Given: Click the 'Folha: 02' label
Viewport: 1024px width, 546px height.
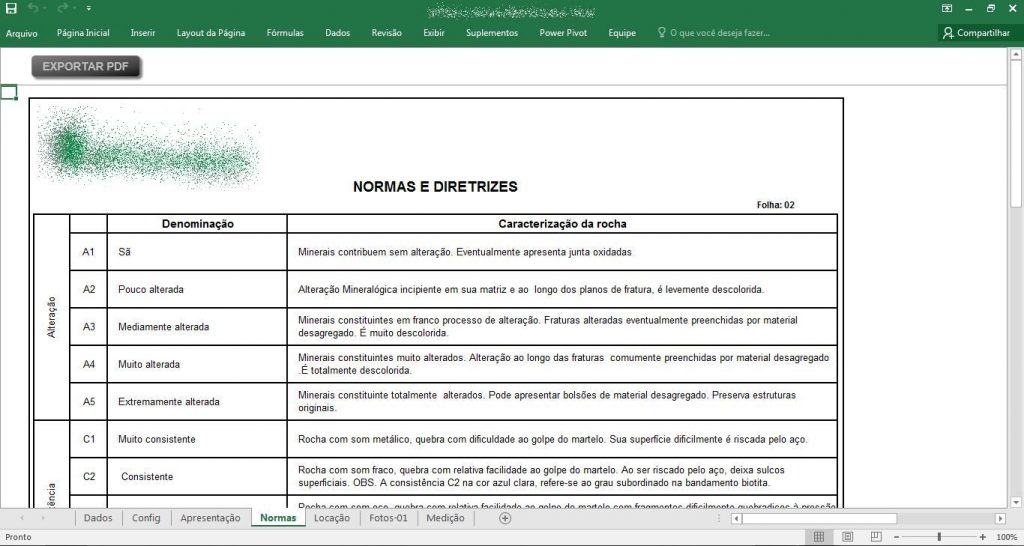Looking at the screenshot, I should click(775, 205).
